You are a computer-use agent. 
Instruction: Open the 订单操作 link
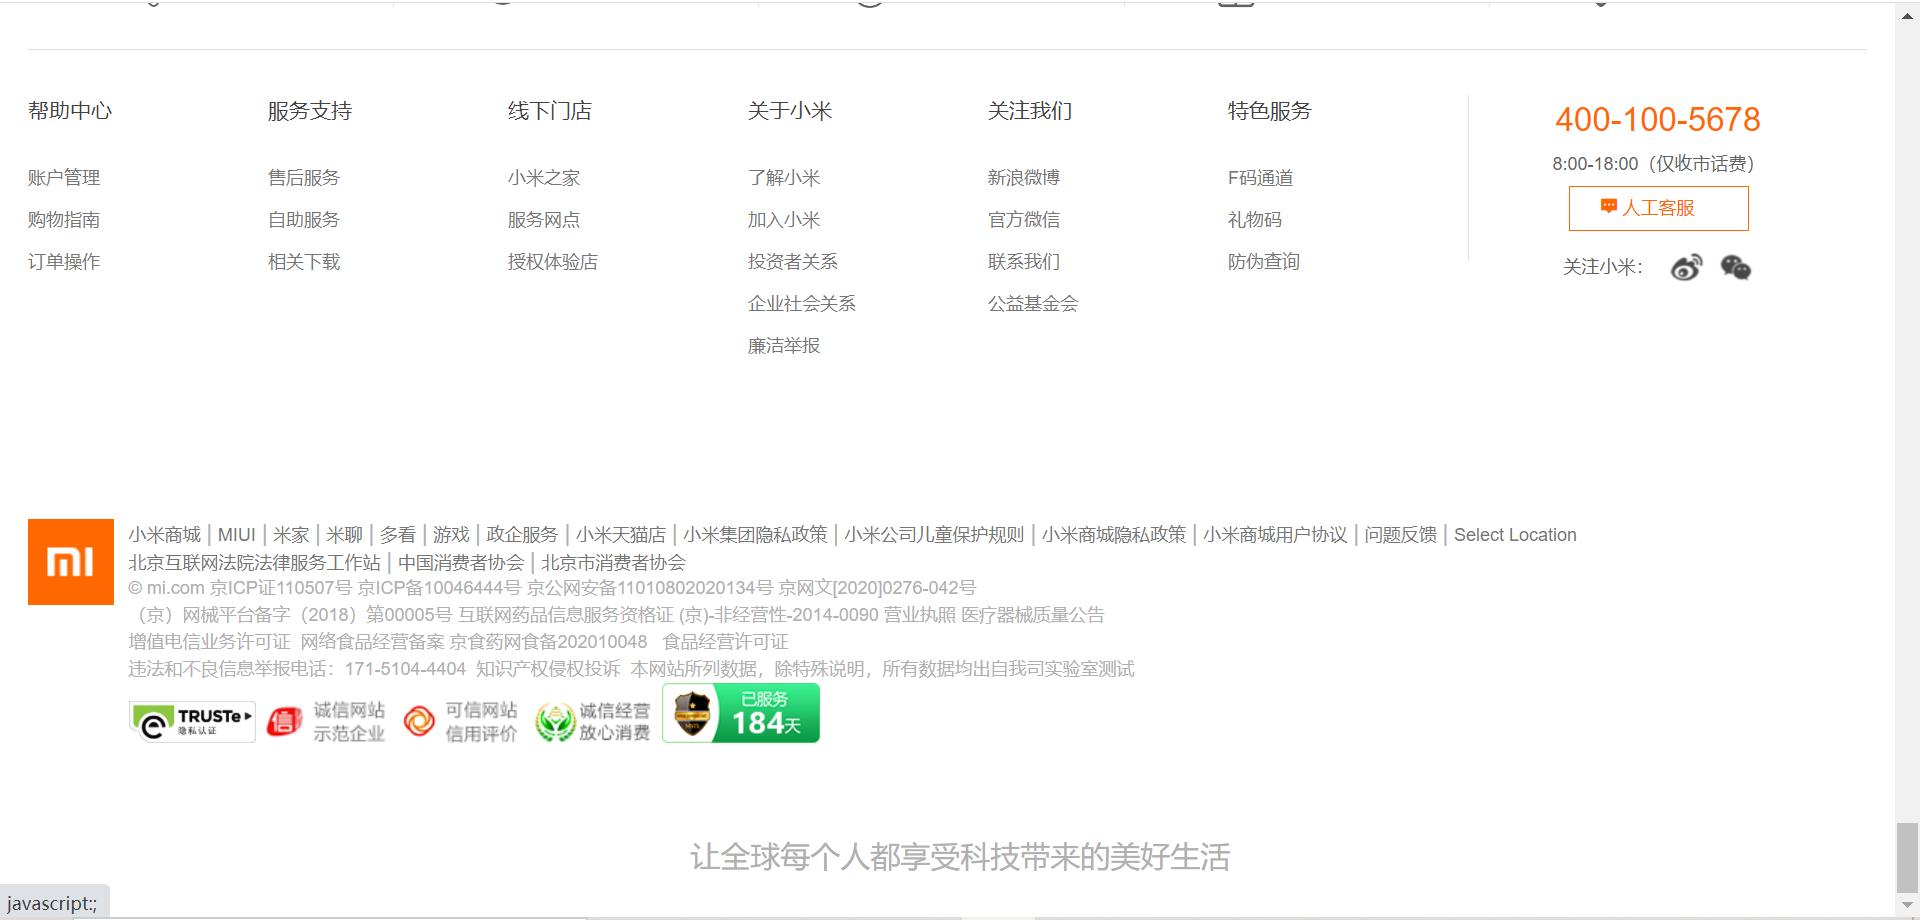coord(64,262)
